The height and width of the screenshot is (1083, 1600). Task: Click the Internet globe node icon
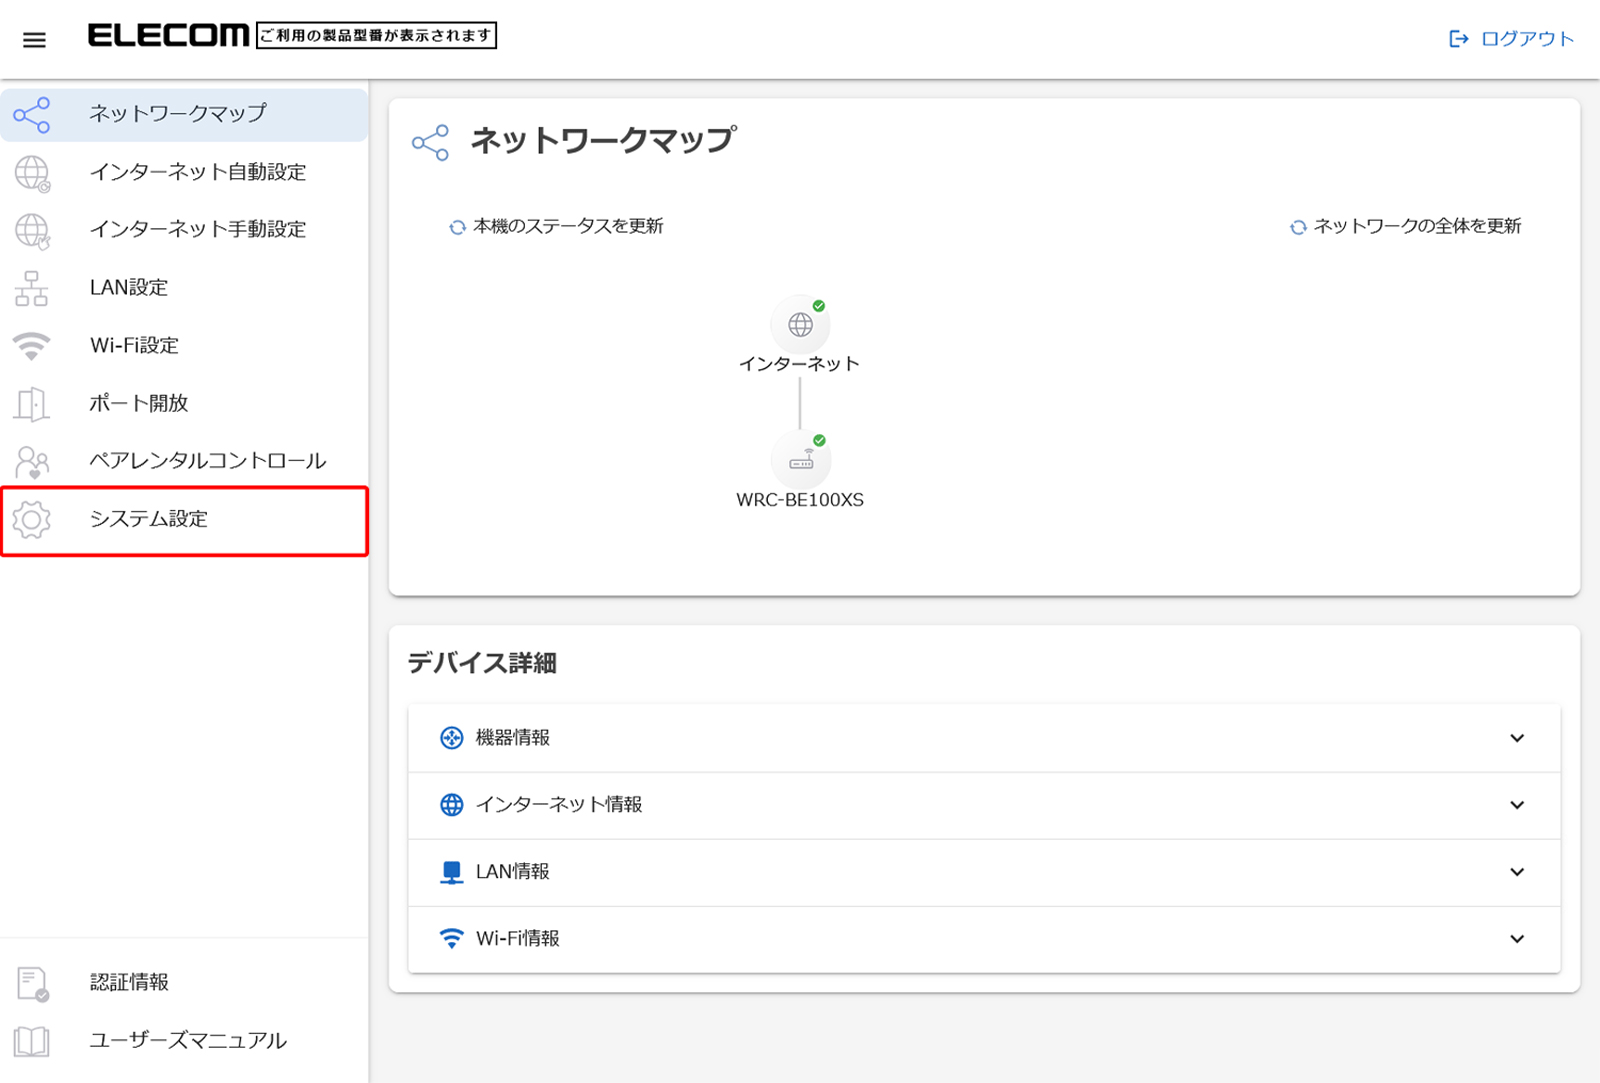(x=800, y=324)
